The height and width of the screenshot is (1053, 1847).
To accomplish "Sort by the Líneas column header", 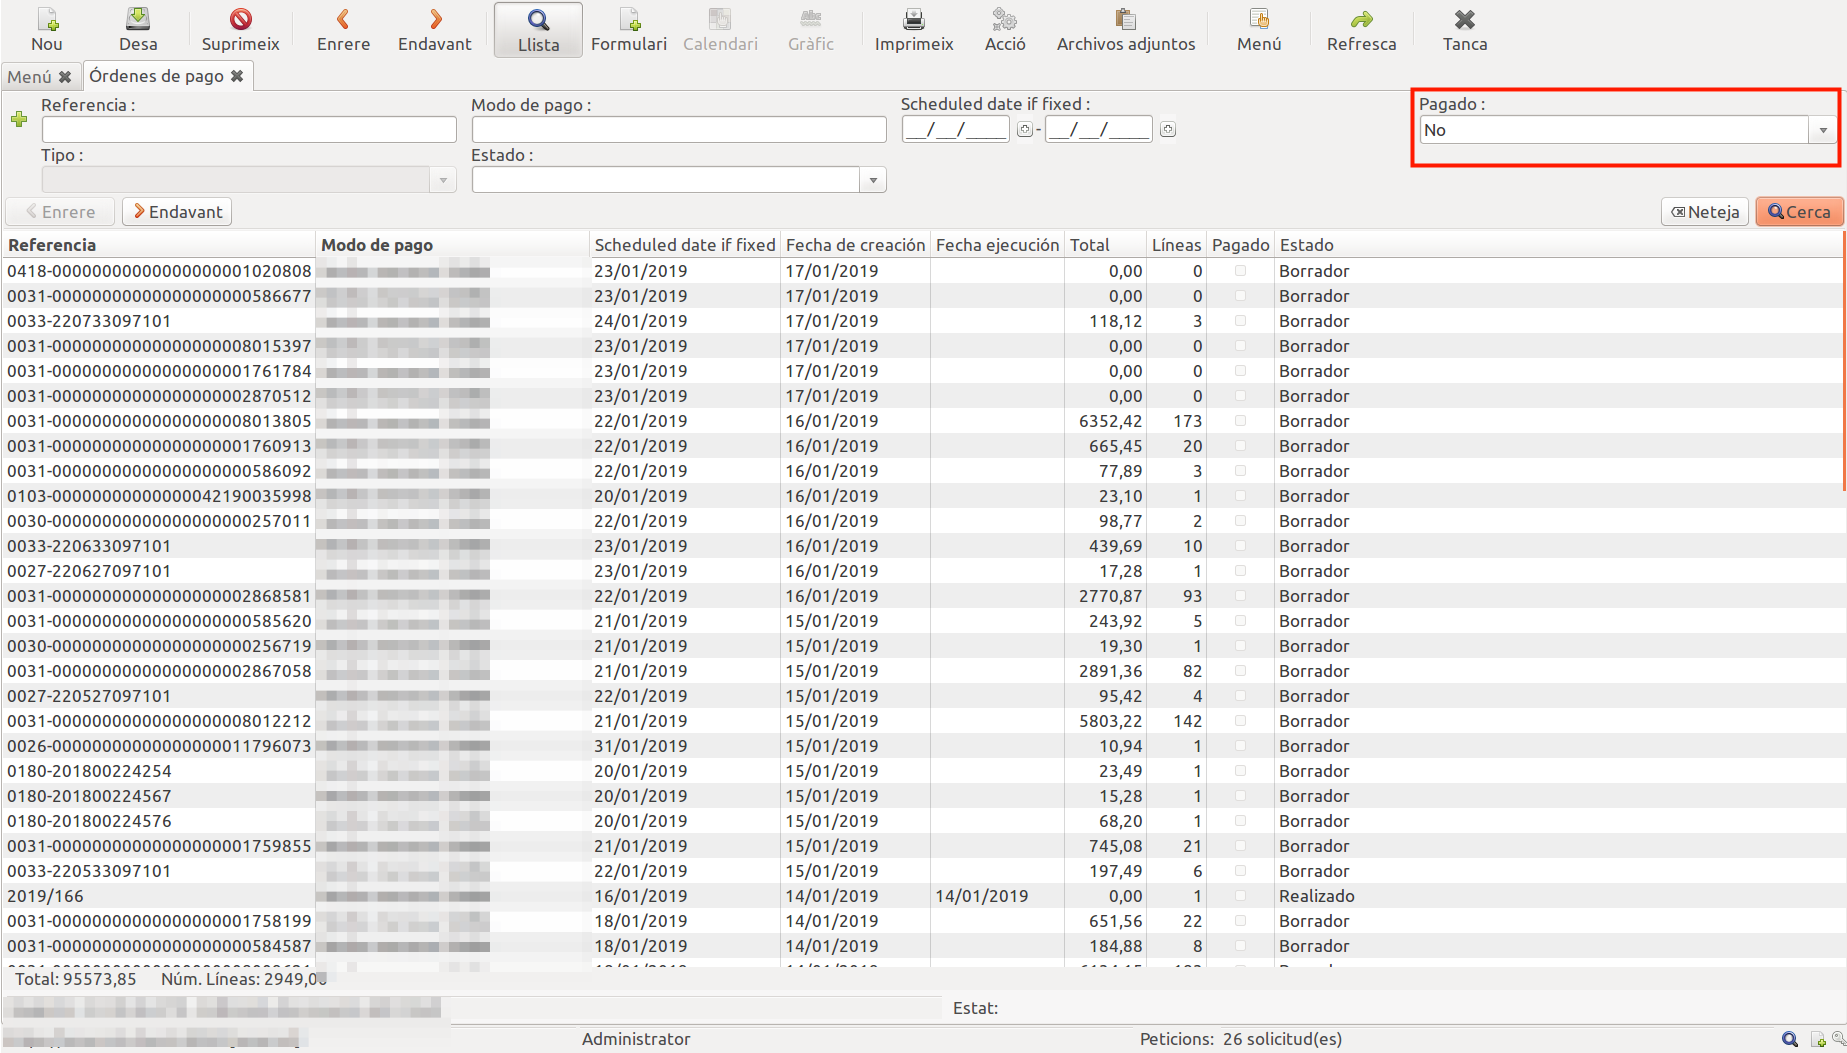I will (x=1176, y=245).
